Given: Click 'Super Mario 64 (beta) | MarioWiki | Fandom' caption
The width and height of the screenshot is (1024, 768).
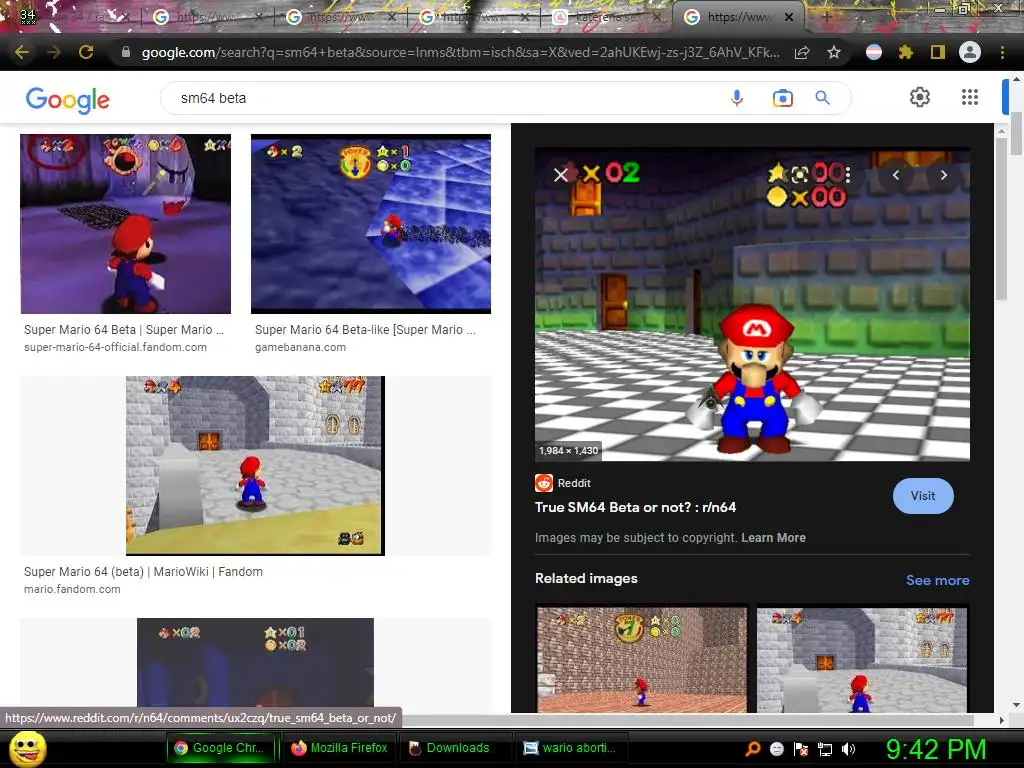Looking at the screenshot, I should 143,571.
